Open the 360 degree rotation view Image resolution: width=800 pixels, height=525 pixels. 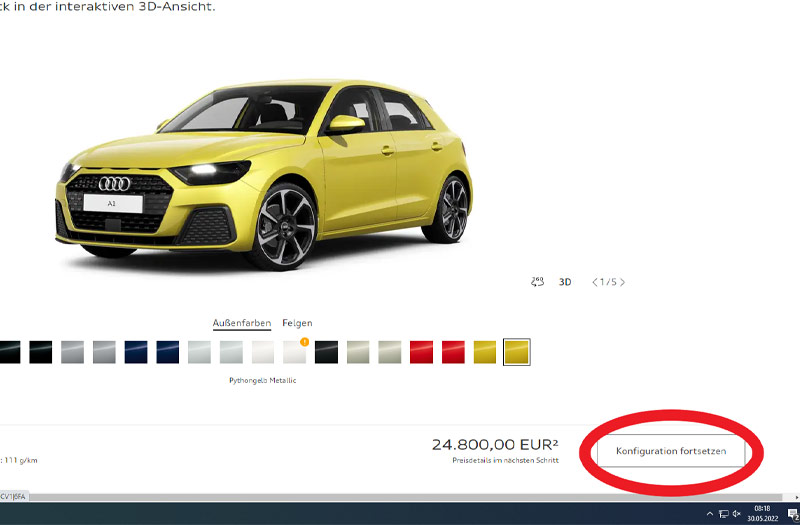click(537, 282)
